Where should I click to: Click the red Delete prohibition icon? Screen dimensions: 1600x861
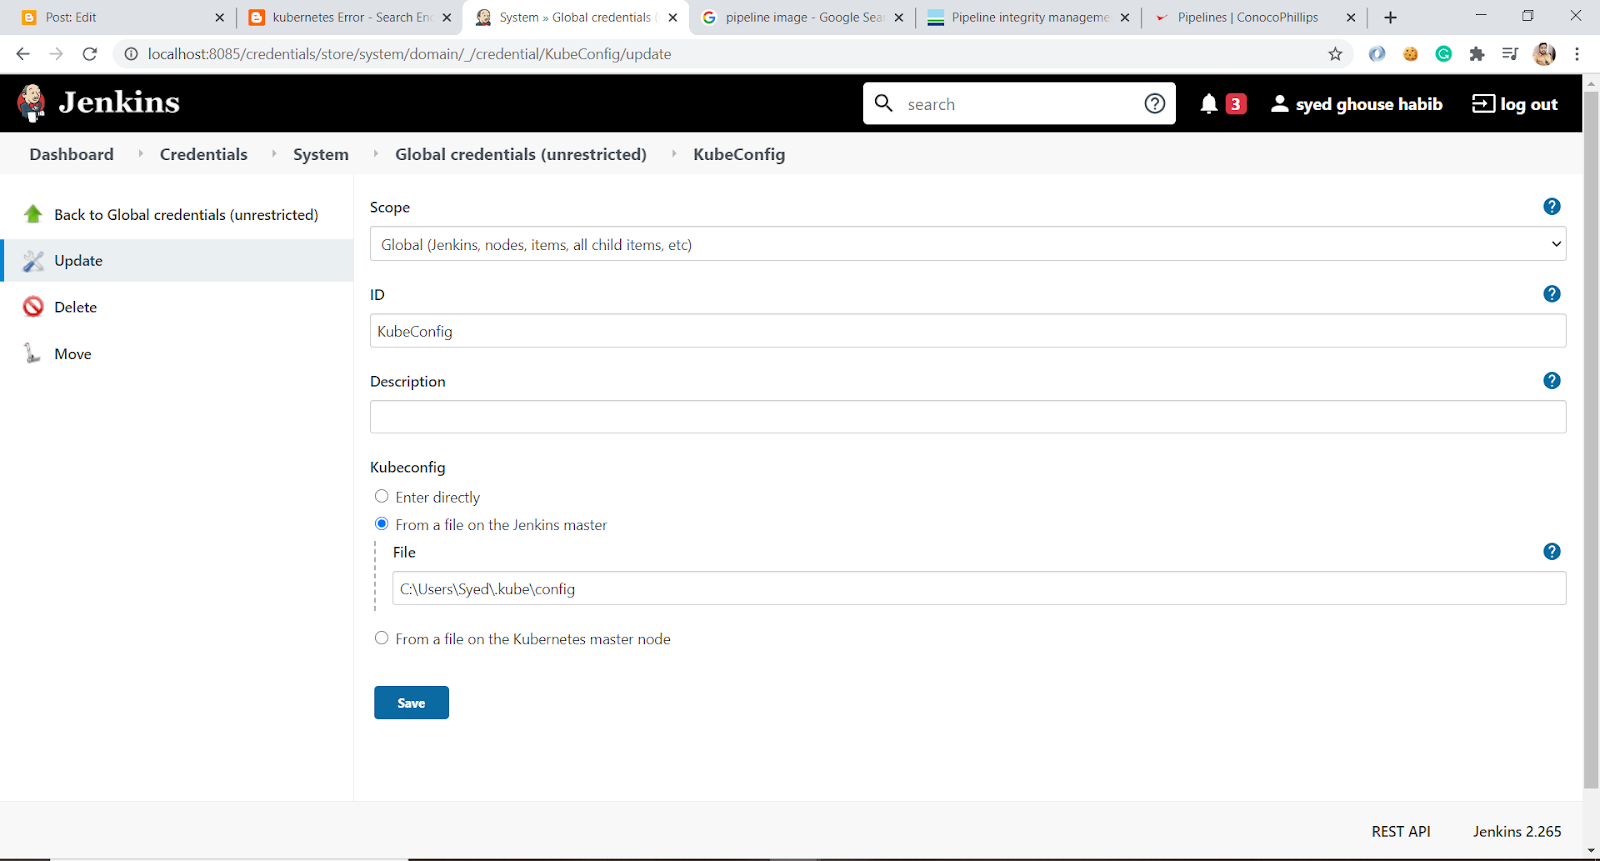[x=33, y=307]
